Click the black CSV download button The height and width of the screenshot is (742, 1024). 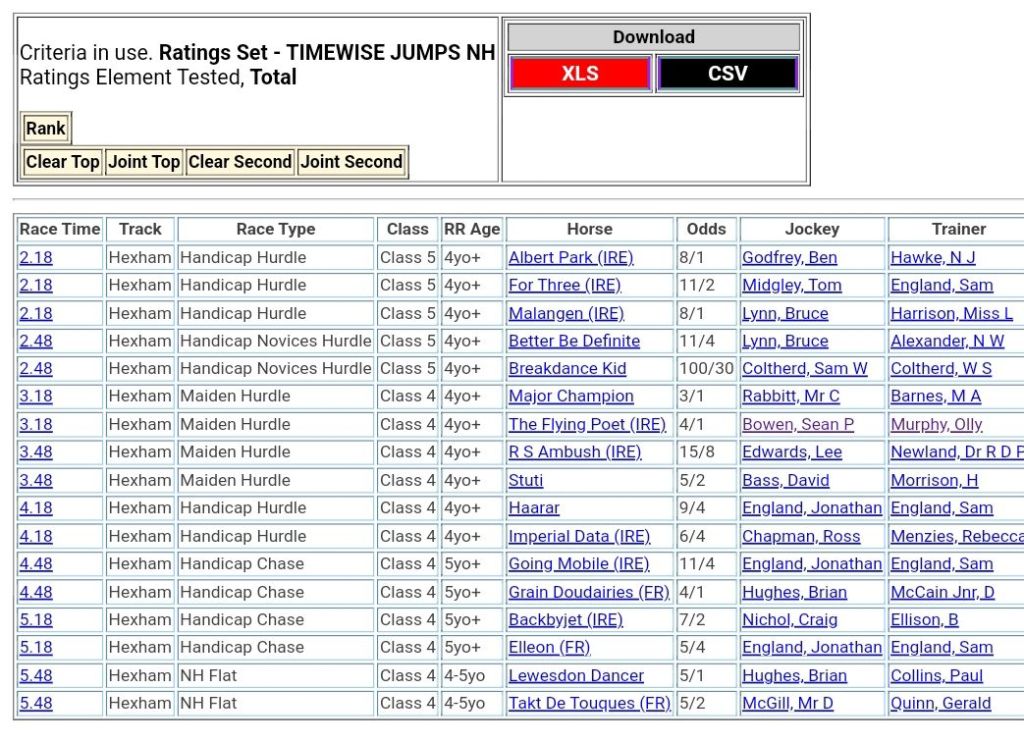pos(727,74)
